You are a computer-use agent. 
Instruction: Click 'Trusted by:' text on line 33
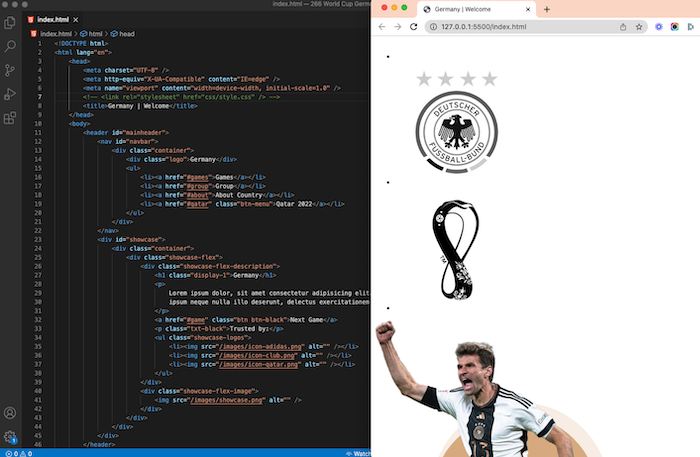pos(249,329)
